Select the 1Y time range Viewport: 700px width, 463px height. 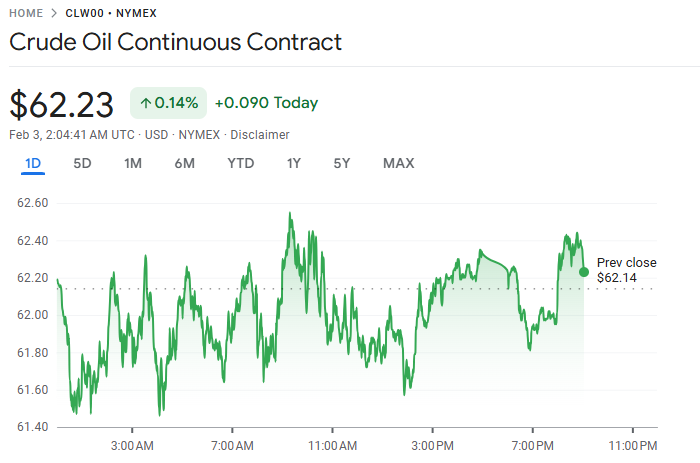[294, 163]
